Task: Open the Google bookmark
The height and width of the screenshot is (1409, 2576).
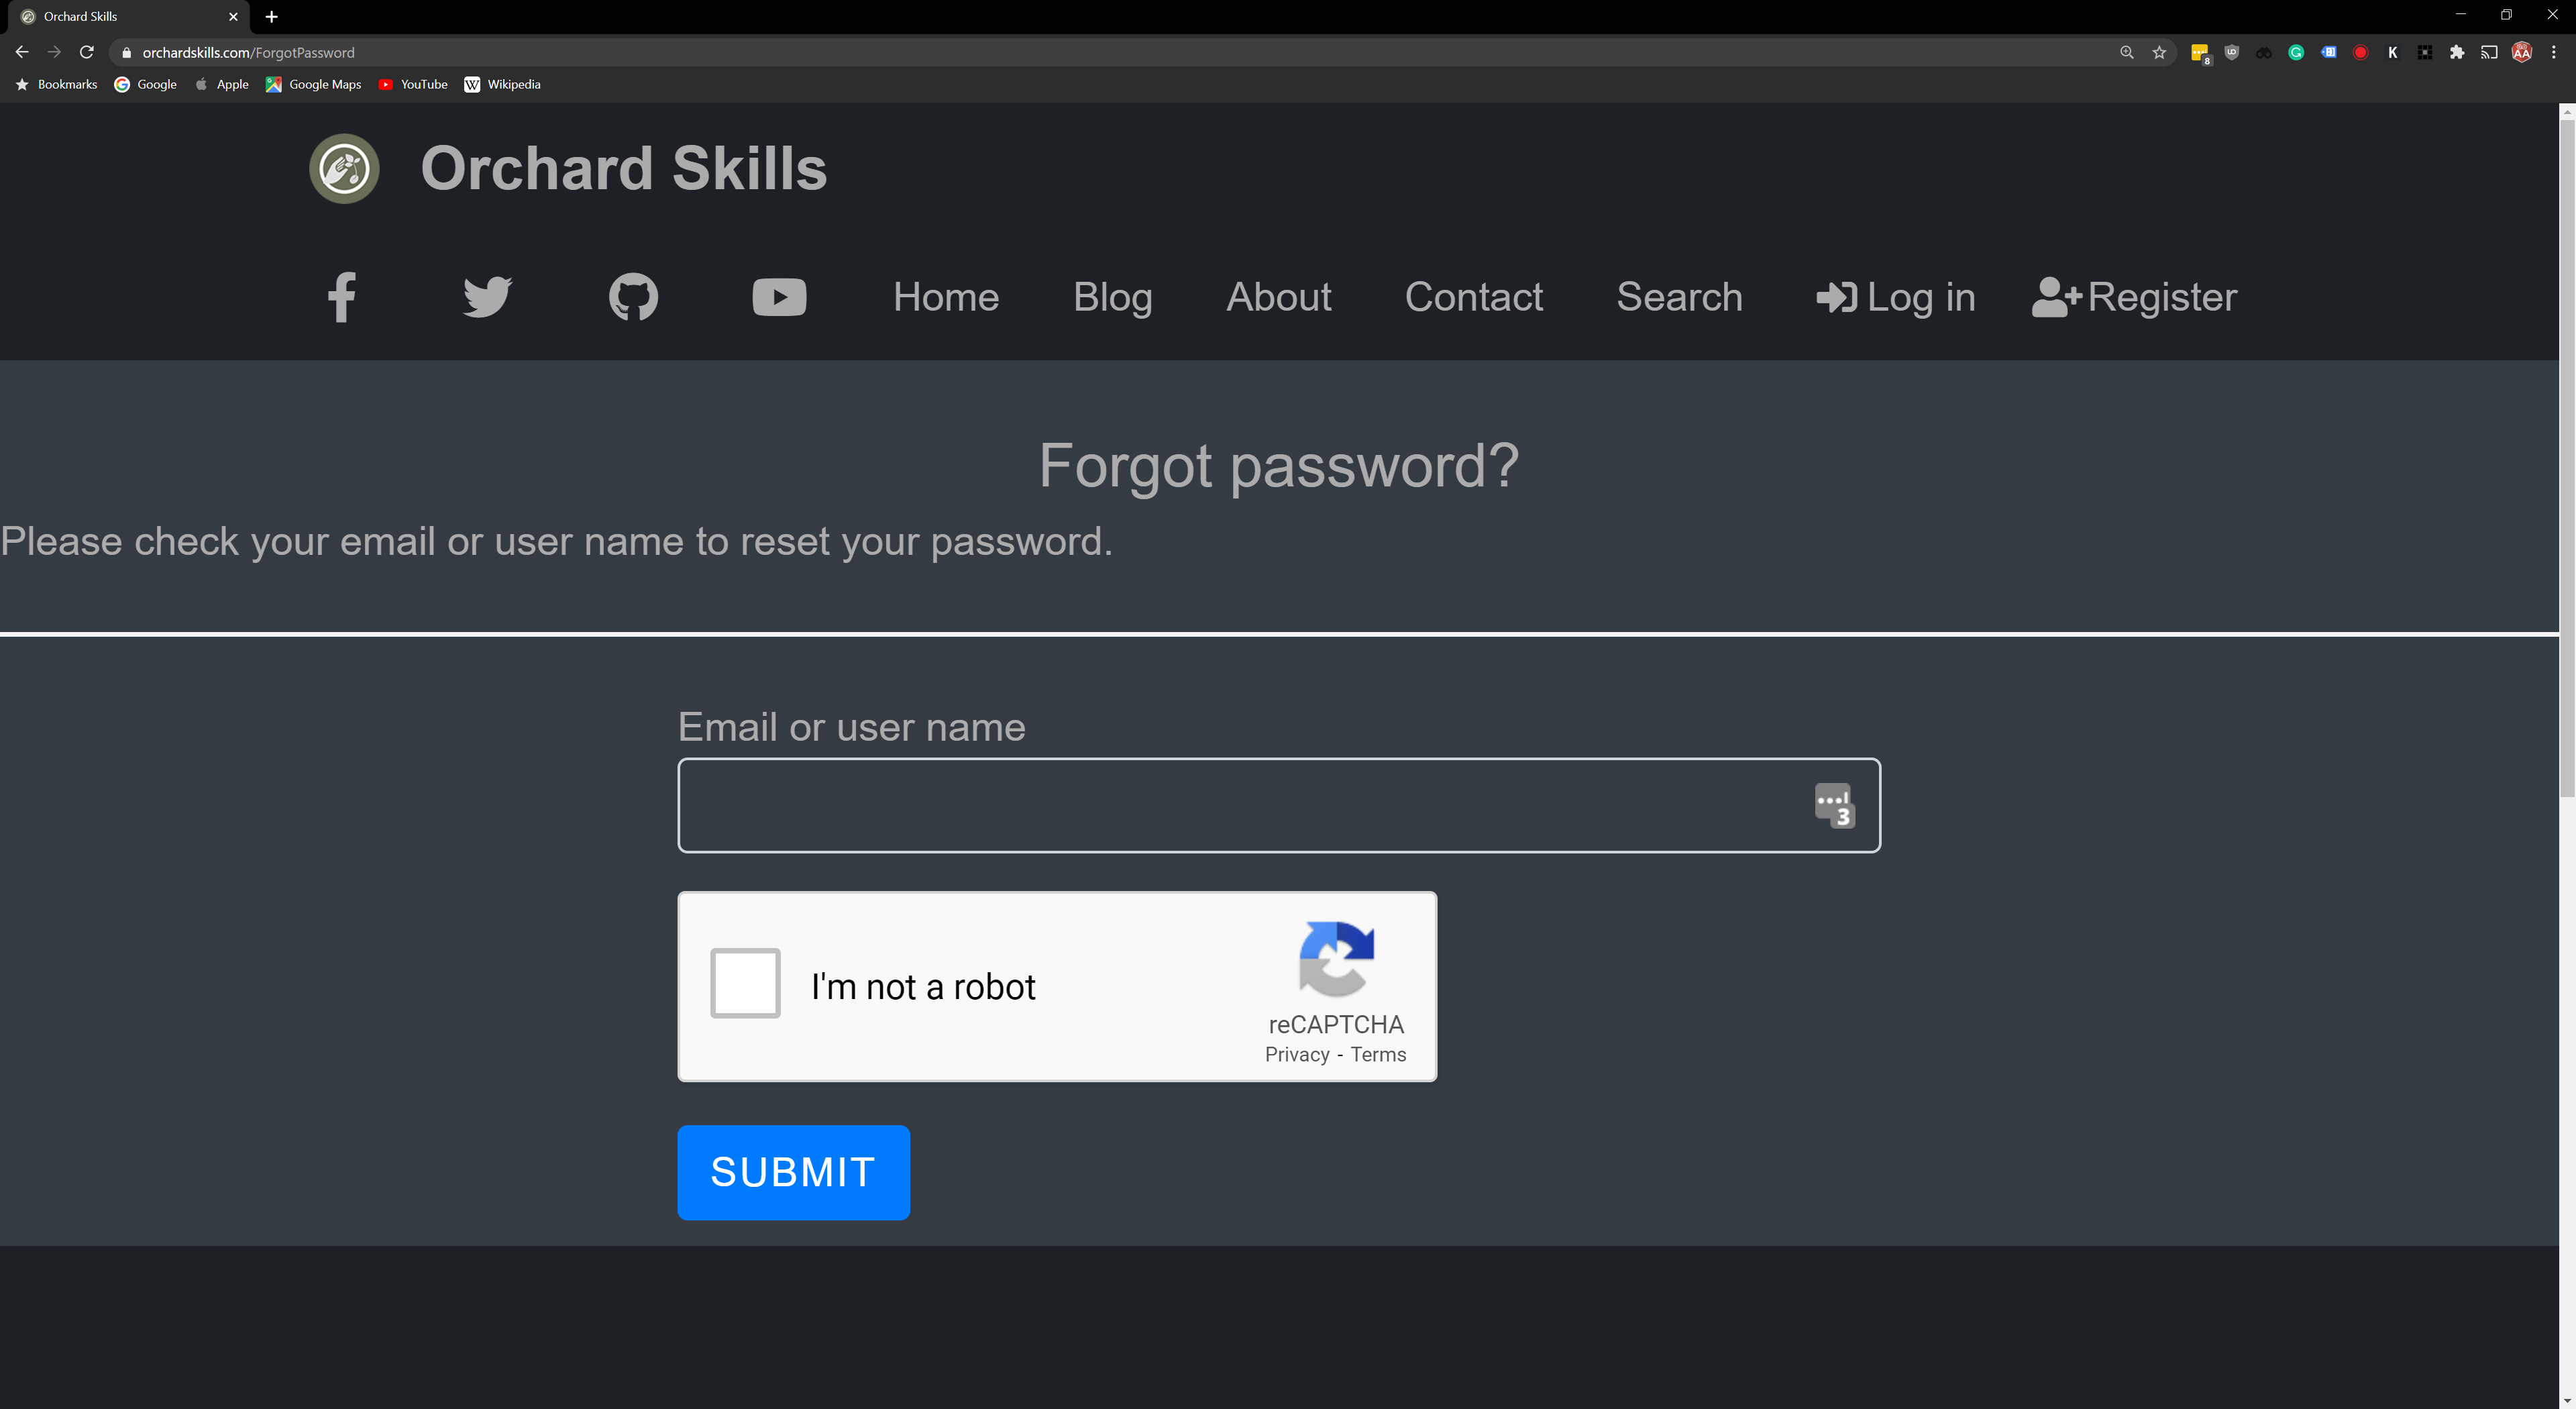Action: 145,84
